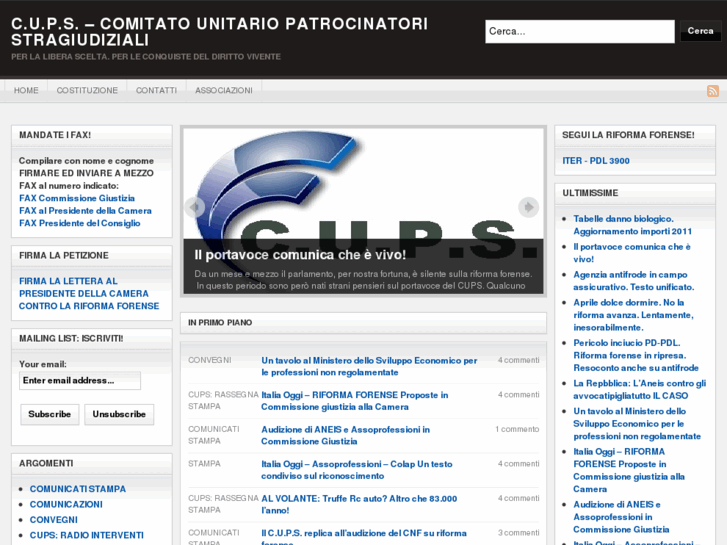Open FAX Commissione Giustizia link
727x545 pixels.
pos(77,198)
